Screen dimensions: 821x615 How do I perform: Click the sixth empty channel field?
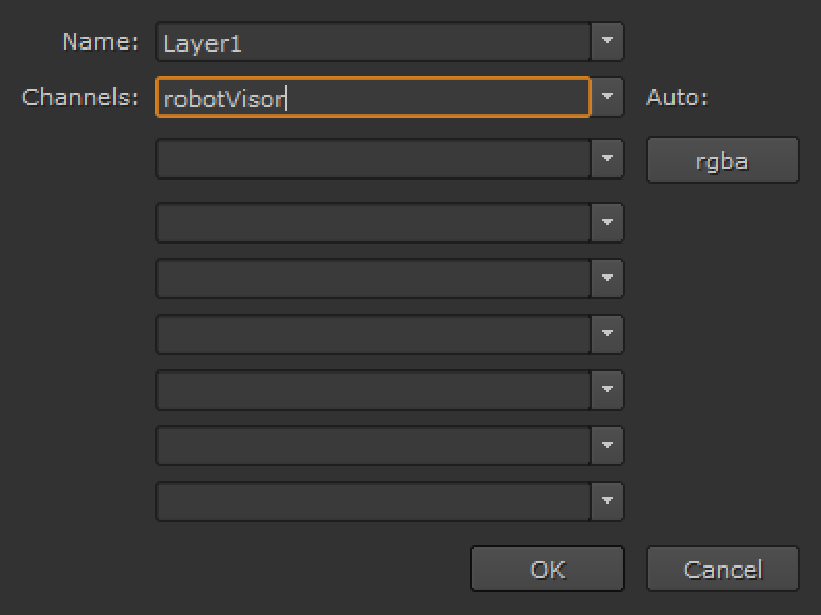click(374, 390)
